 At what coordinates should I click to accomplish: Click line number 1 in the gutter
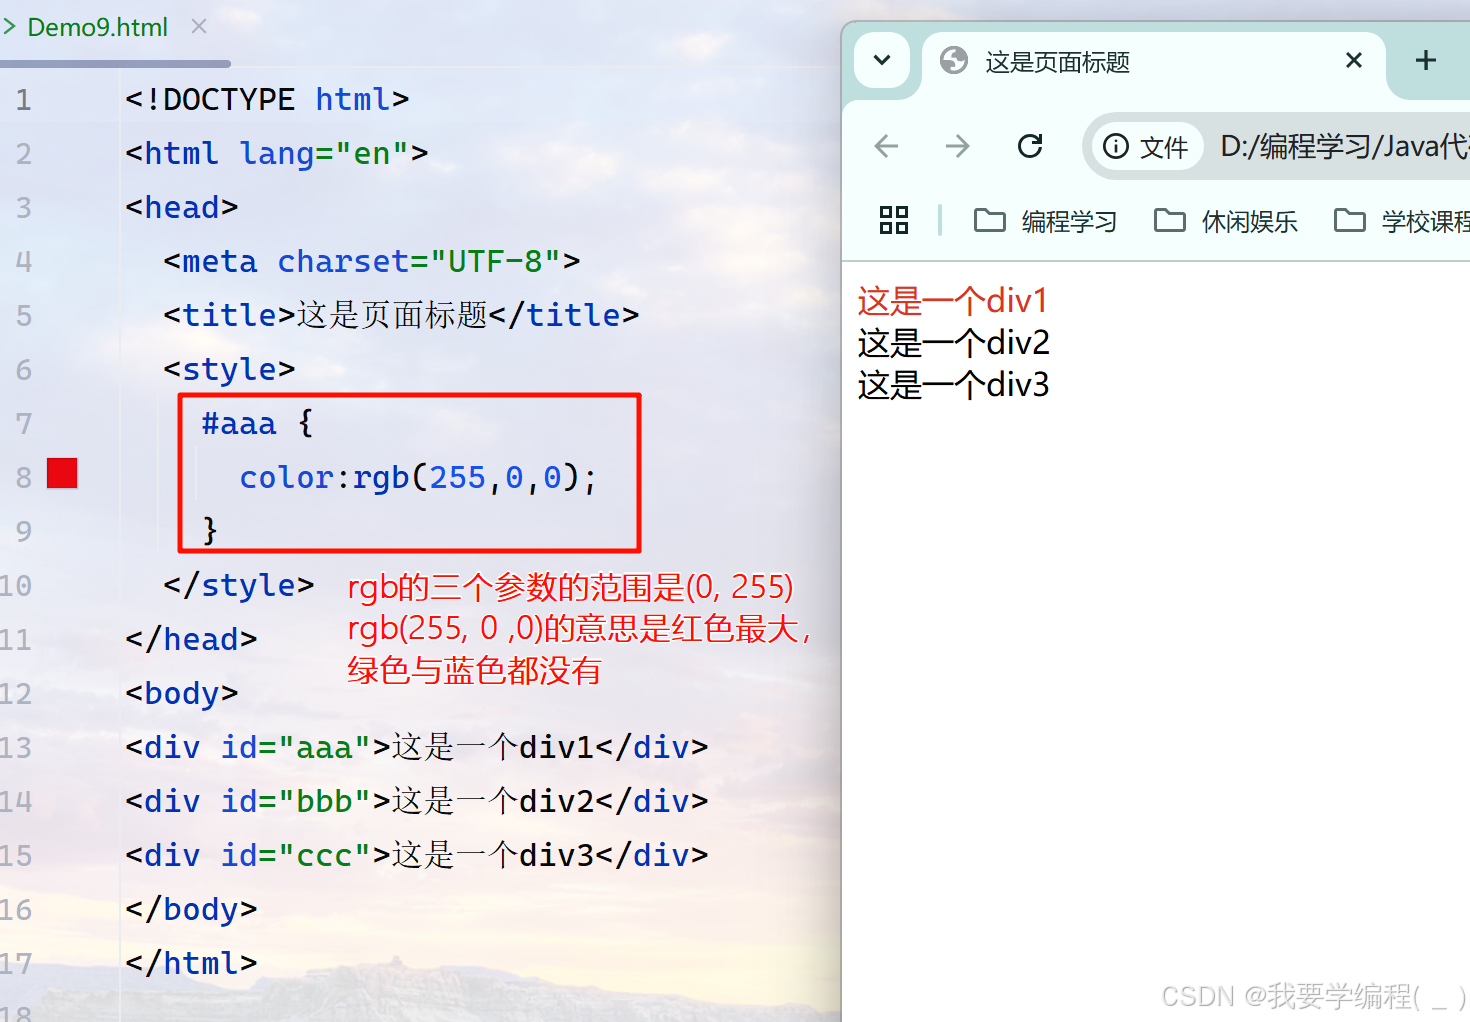click(23, 100)
